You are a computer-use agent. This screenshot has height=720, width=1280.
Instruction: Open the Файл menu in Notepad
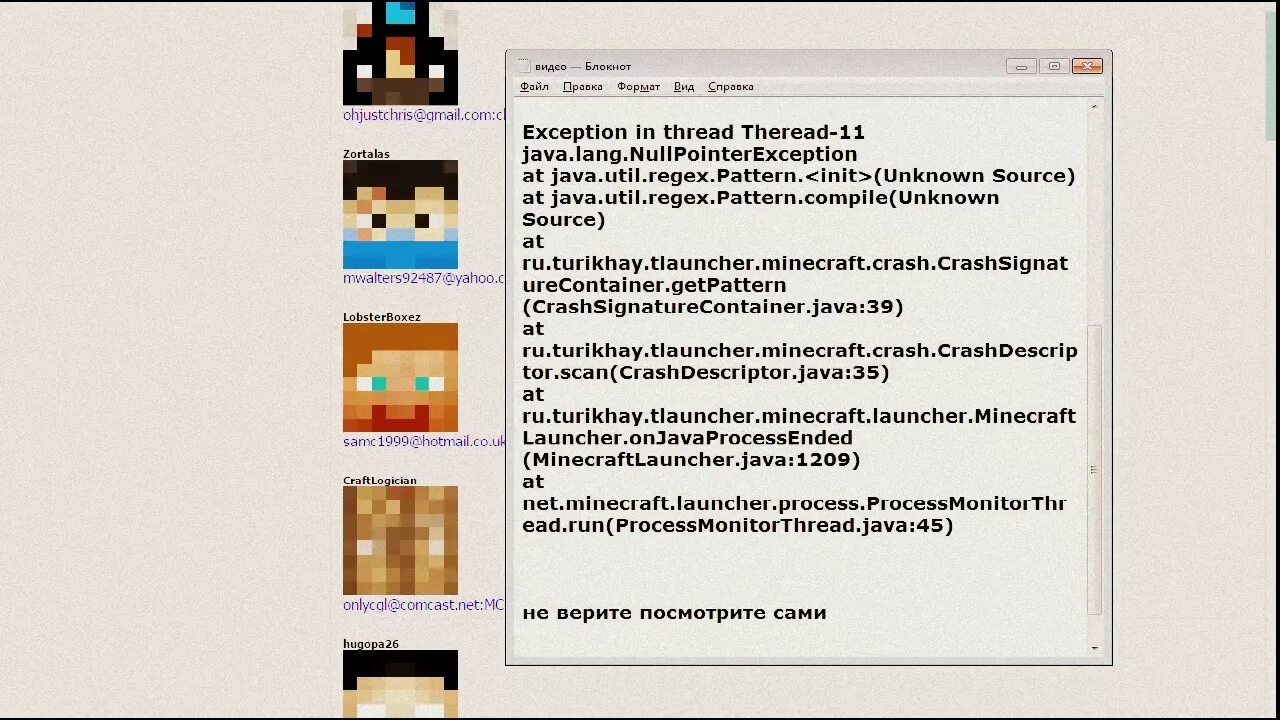tap(534, 87)
